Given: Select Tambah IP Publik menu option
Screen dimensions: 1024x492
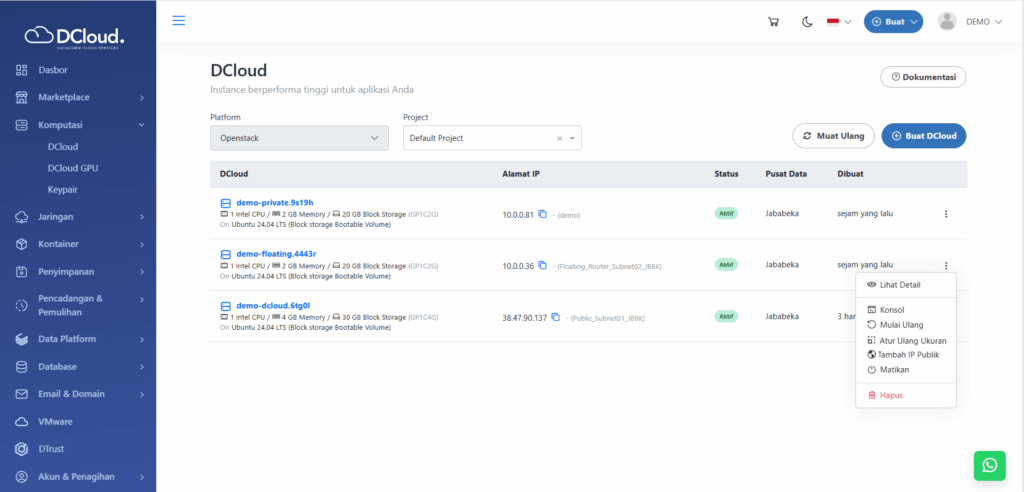Looking at the screenshot, I should (x=907, y=354).
